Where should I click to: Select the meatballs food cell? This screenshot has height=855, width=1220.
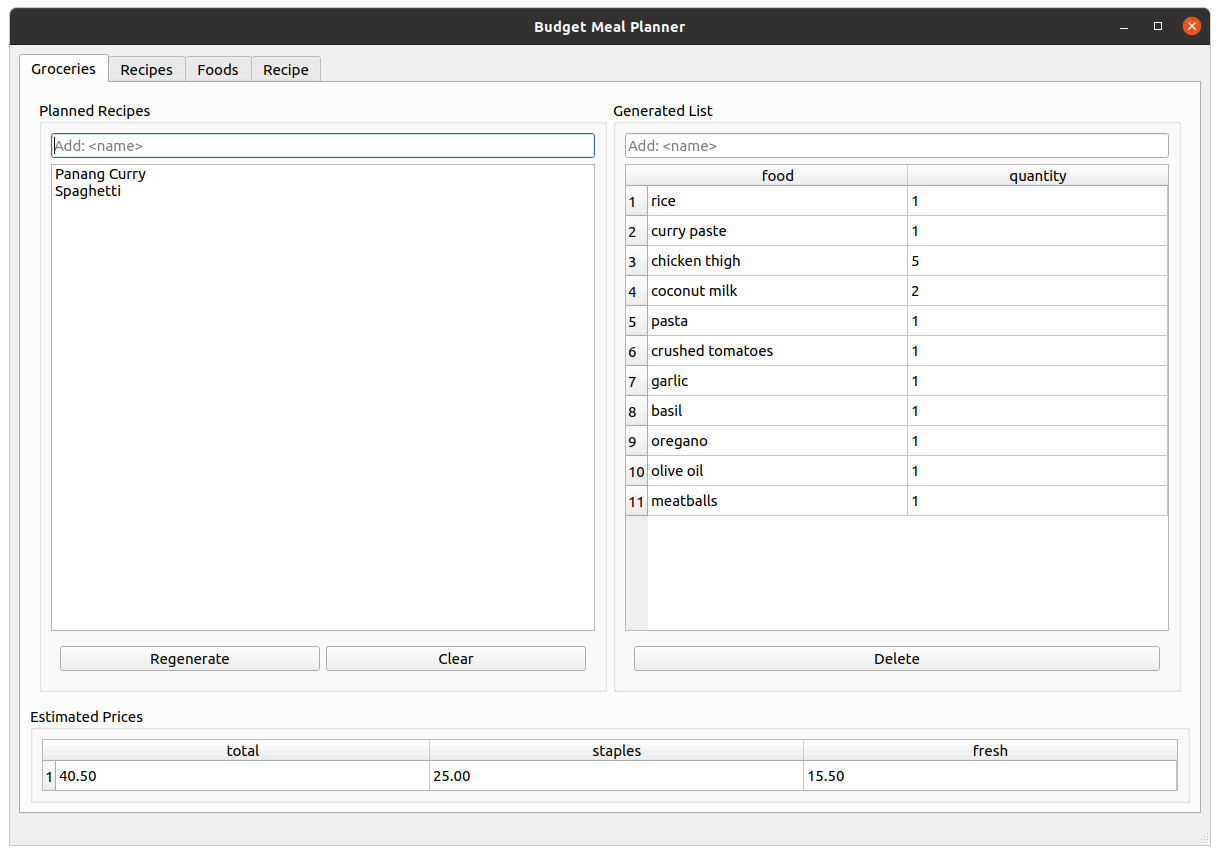pos(777,501)
